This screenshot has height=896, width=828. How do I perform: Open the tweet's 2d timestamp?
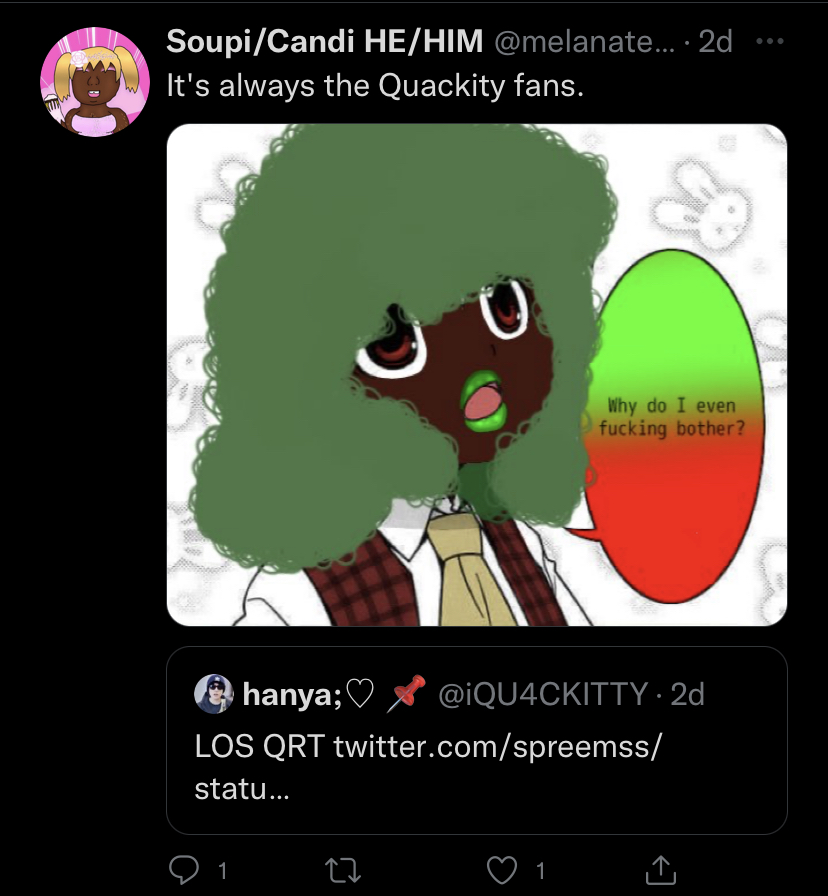tap(715, 41)
